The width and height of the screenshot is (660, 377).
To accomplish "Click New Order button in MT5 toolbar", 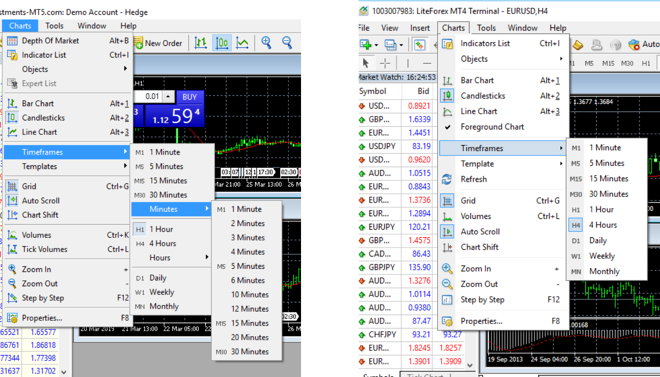I will (x=159, y=43).
